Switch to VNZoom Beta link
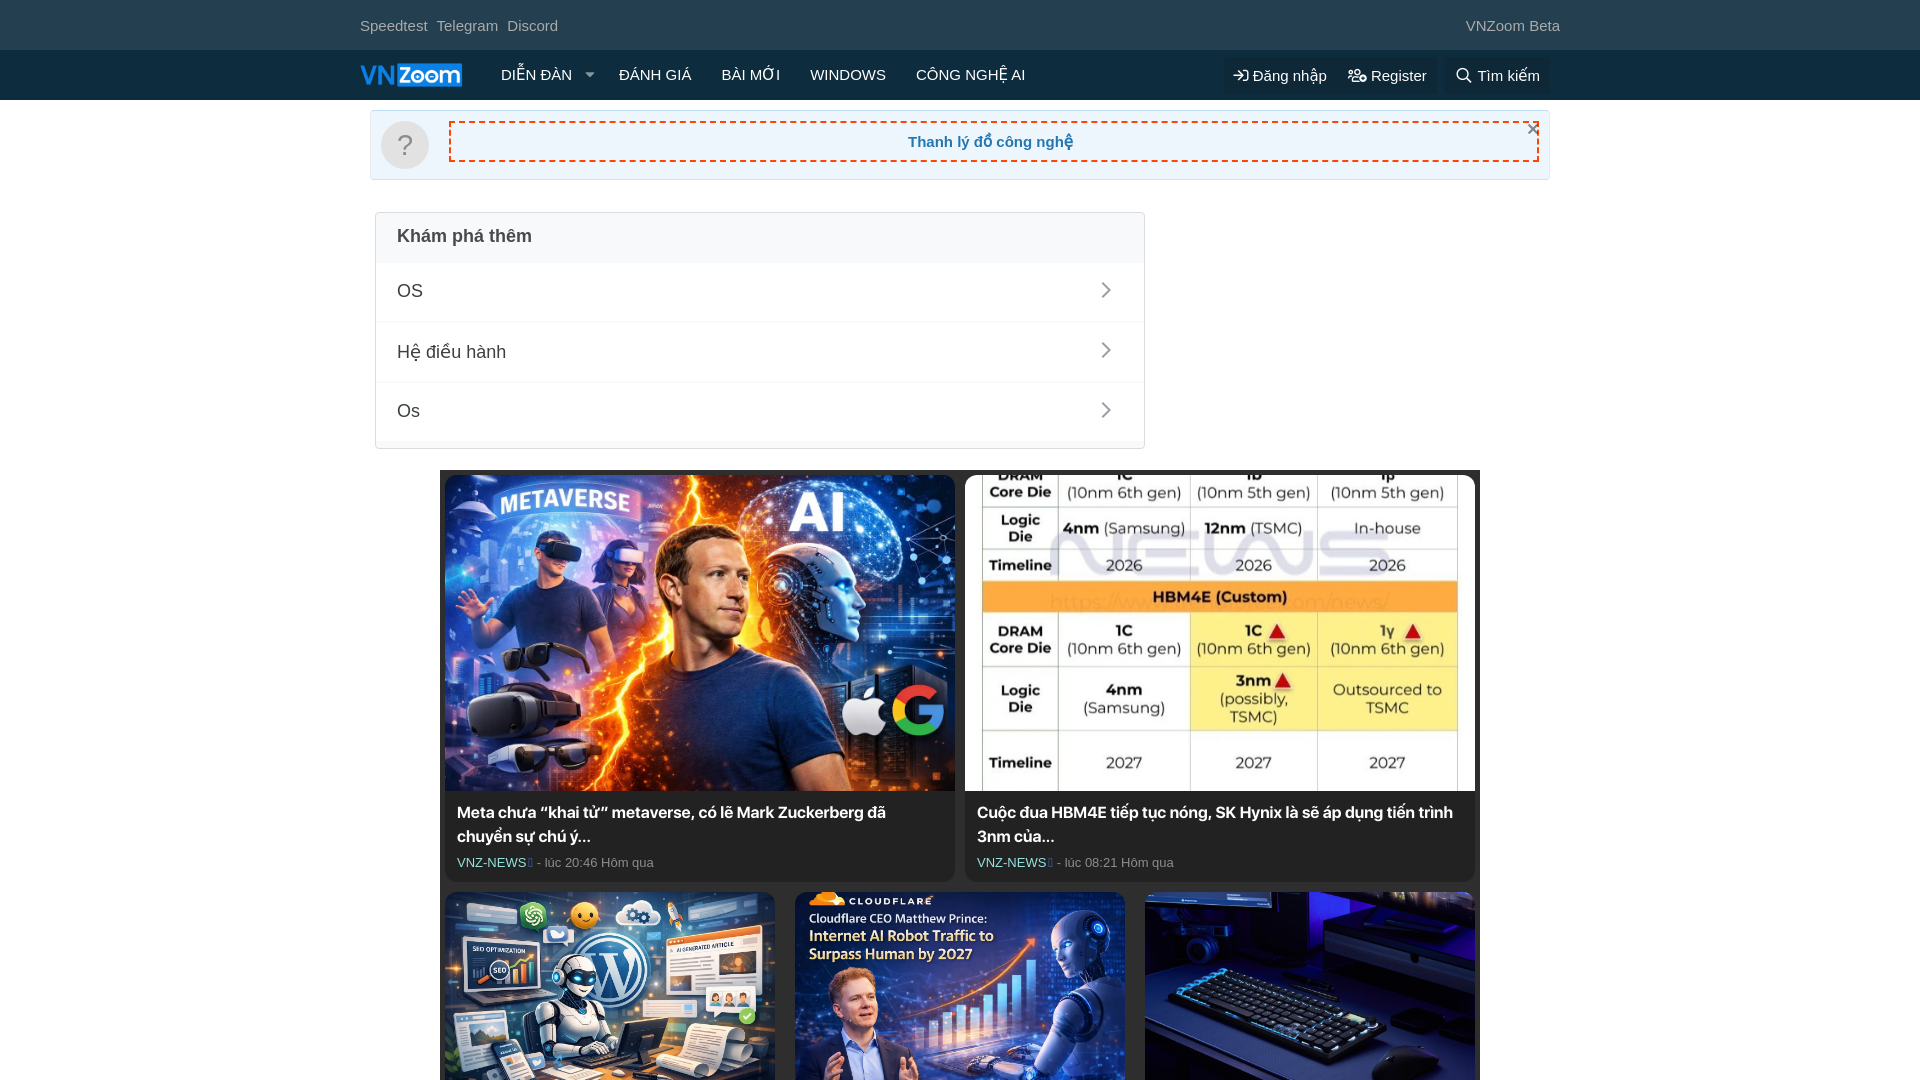 tap(1512, 26)
